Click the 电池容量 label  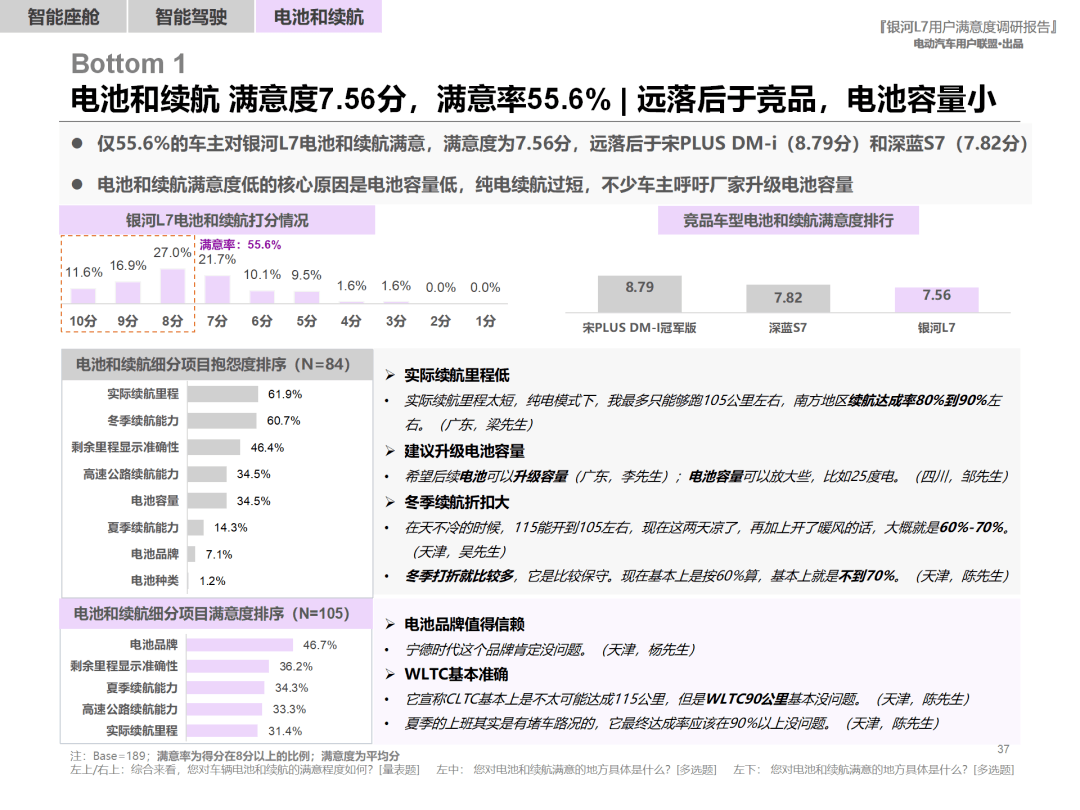[155, 501]
